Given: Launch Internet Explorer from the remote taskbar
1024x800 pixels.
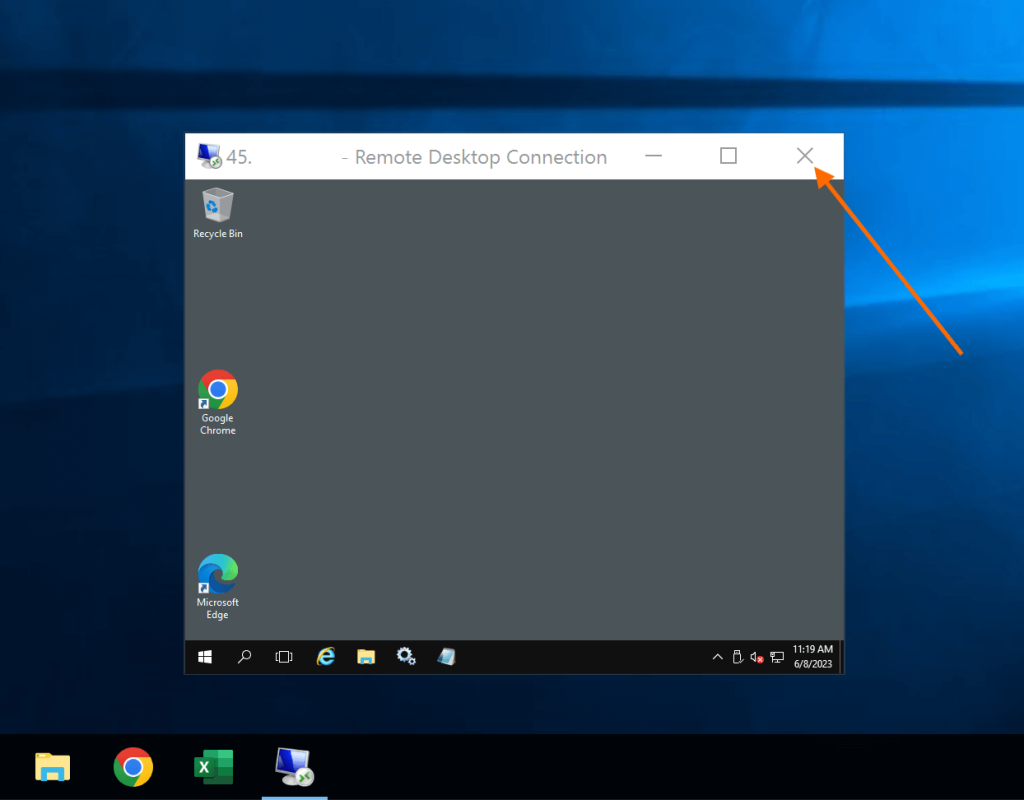Looking at the screenshot, I should (326, 657).
